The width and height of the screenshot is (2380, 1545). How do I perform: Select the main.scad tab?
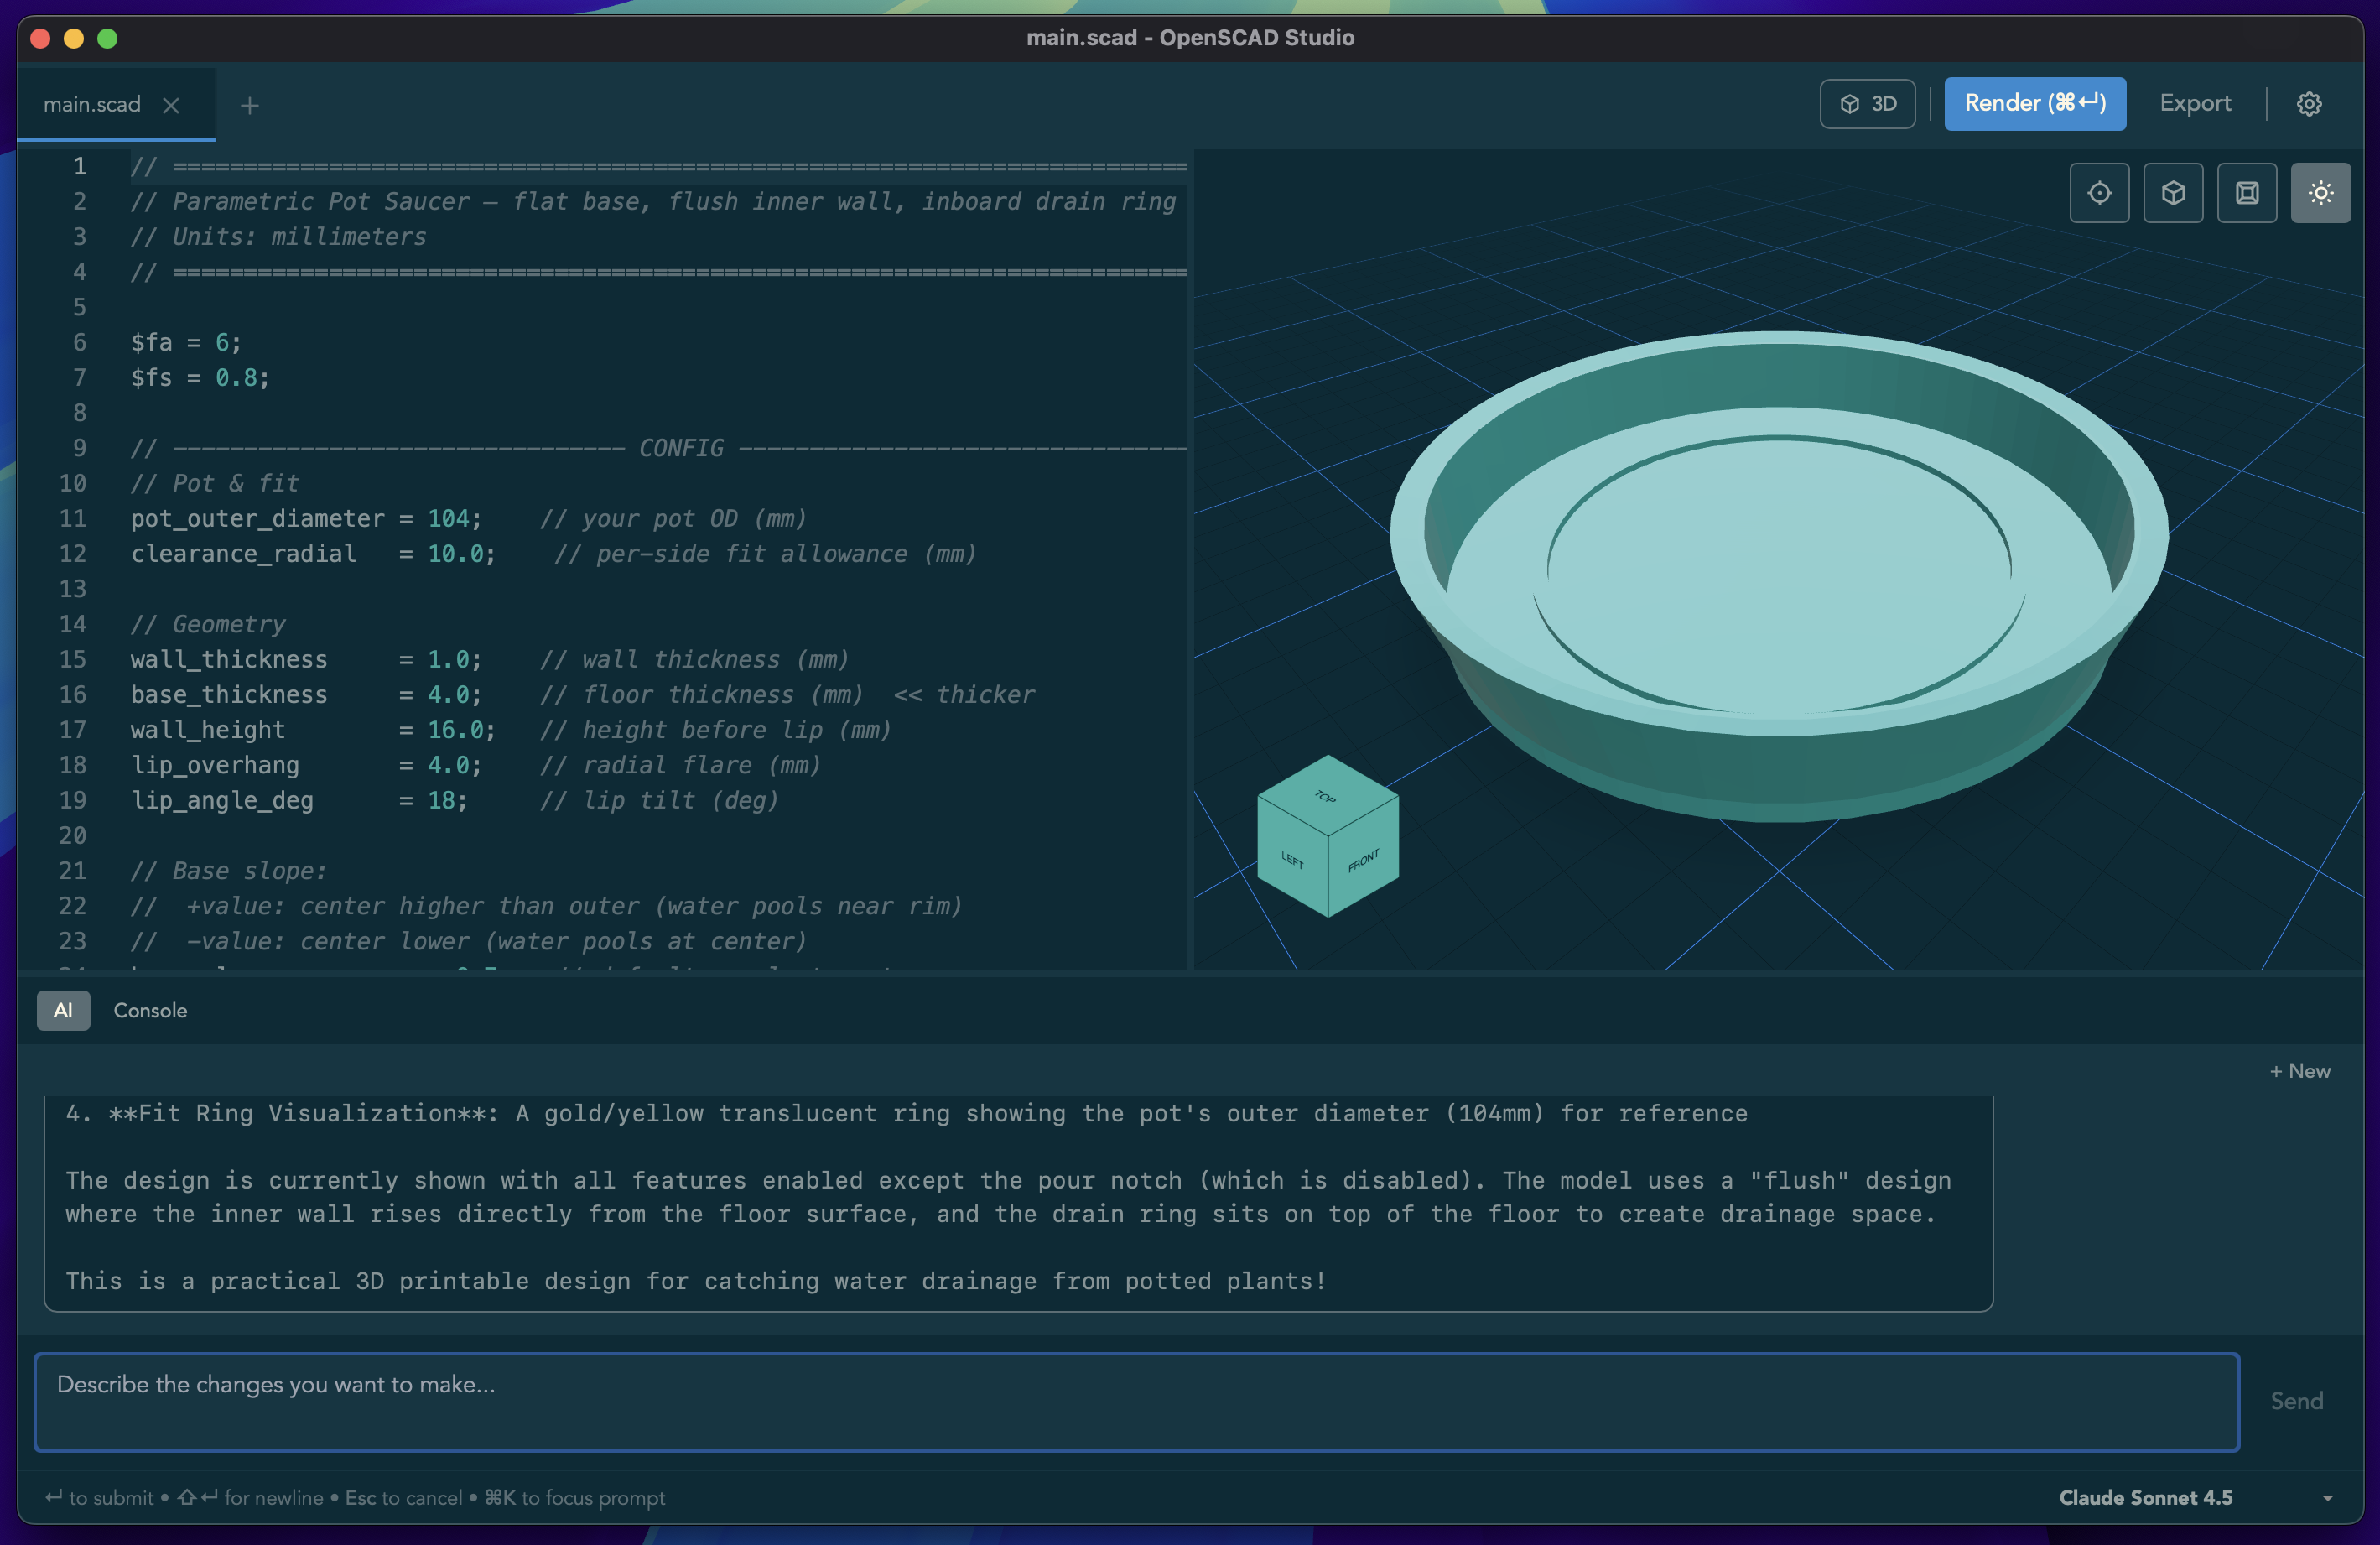pos(92,104)
